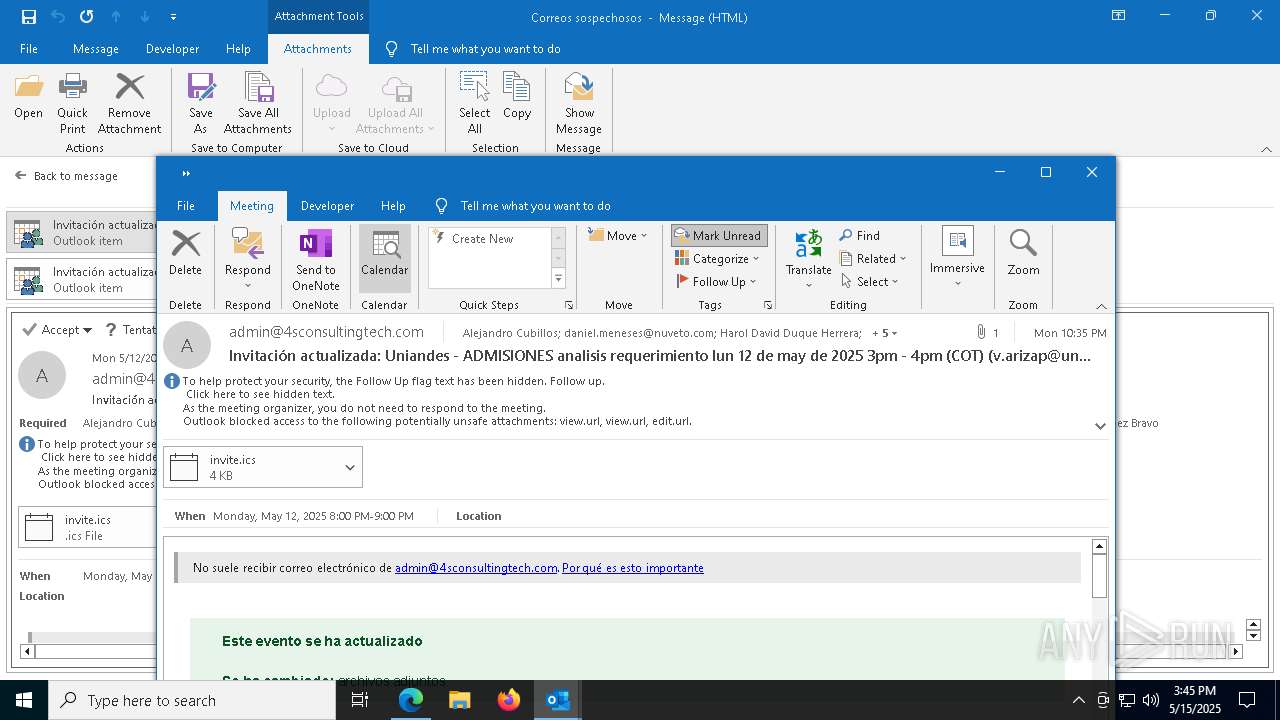Viewport: 1280px width, 720px height.
Task: Open File Explorer from the taskbar
Action: (460, 700)
